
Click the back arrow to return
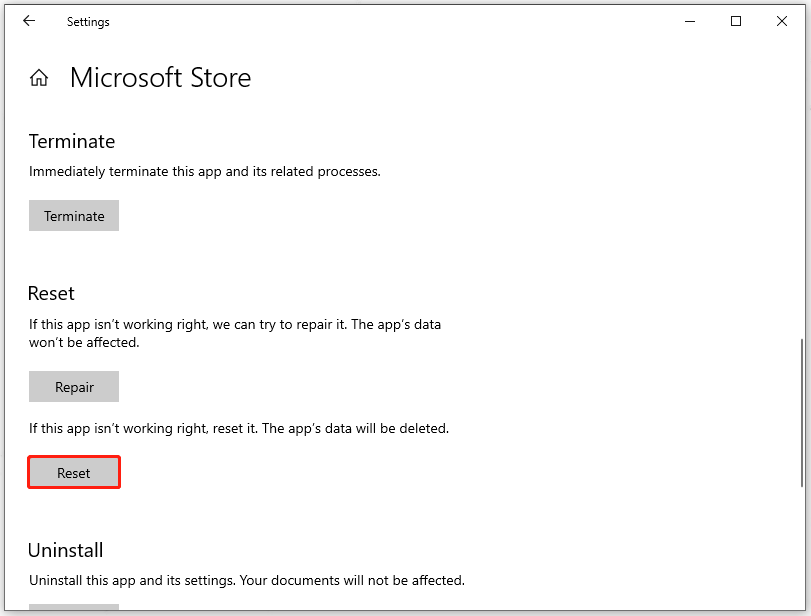(x=28, y=20)
